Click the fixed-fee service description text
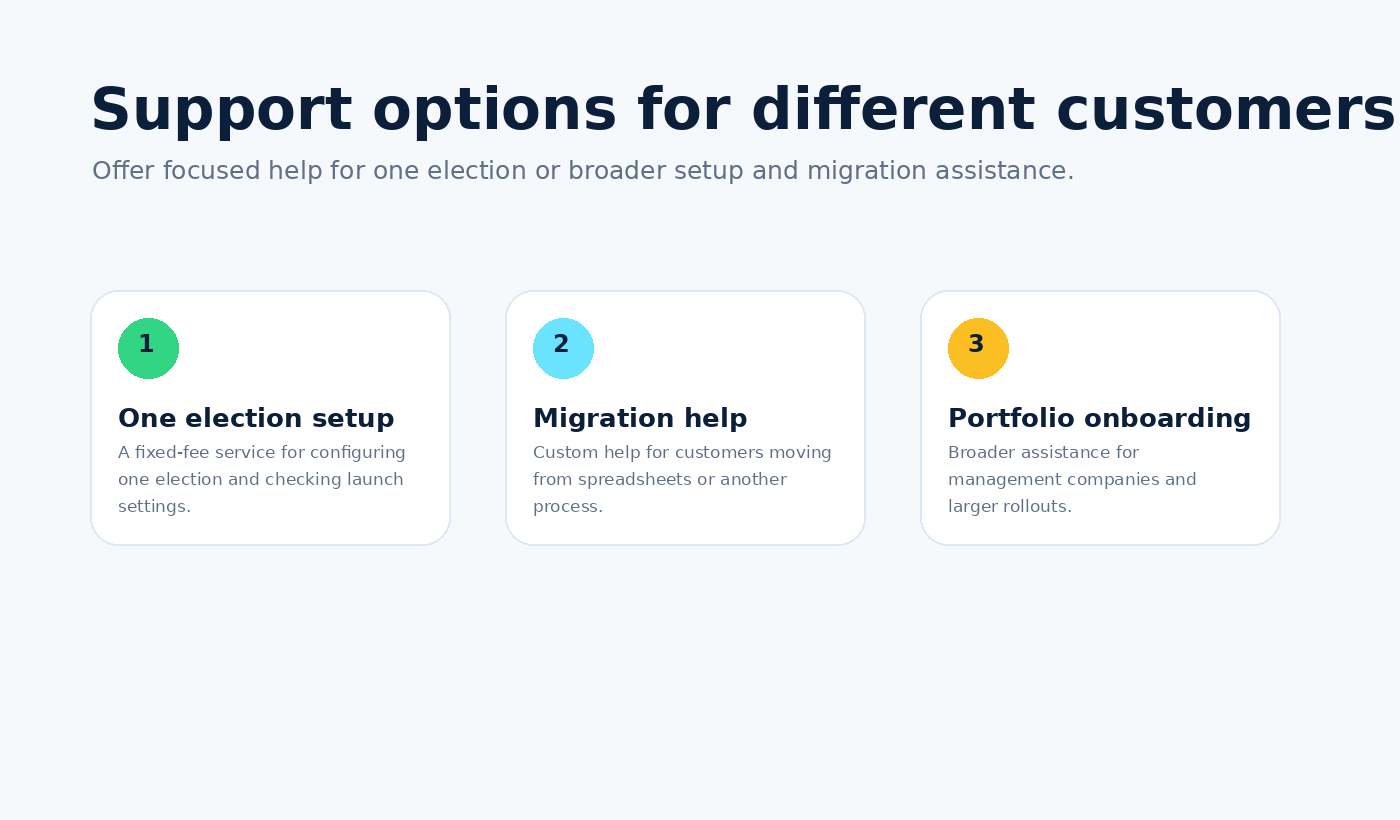The width and height of the screenshot is (1400, 820). point(262,480)
